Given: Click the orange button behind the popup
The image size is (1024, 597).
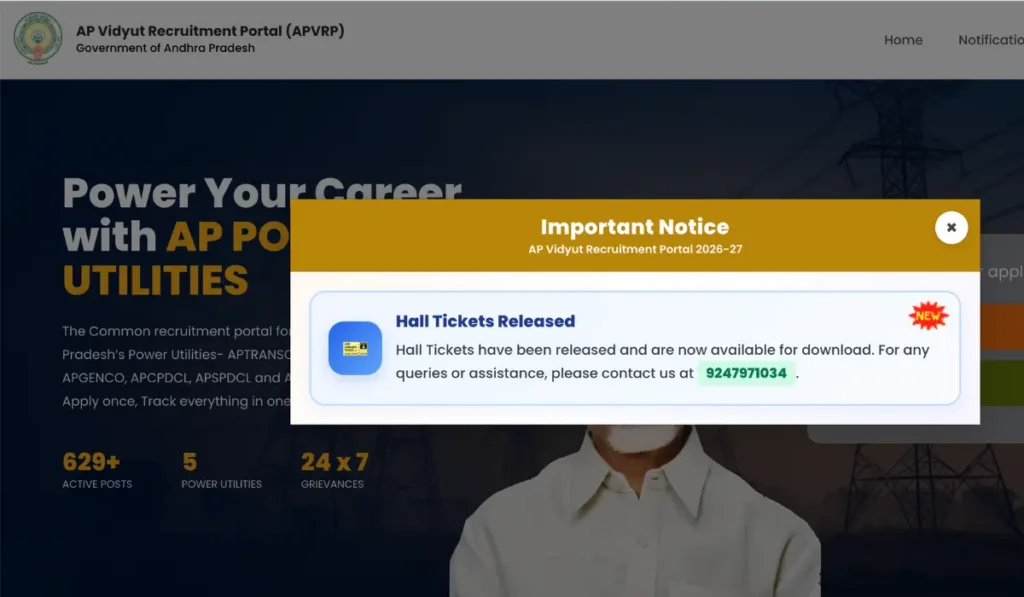Looking at the screenshot, I should [x=1002, y=327].
